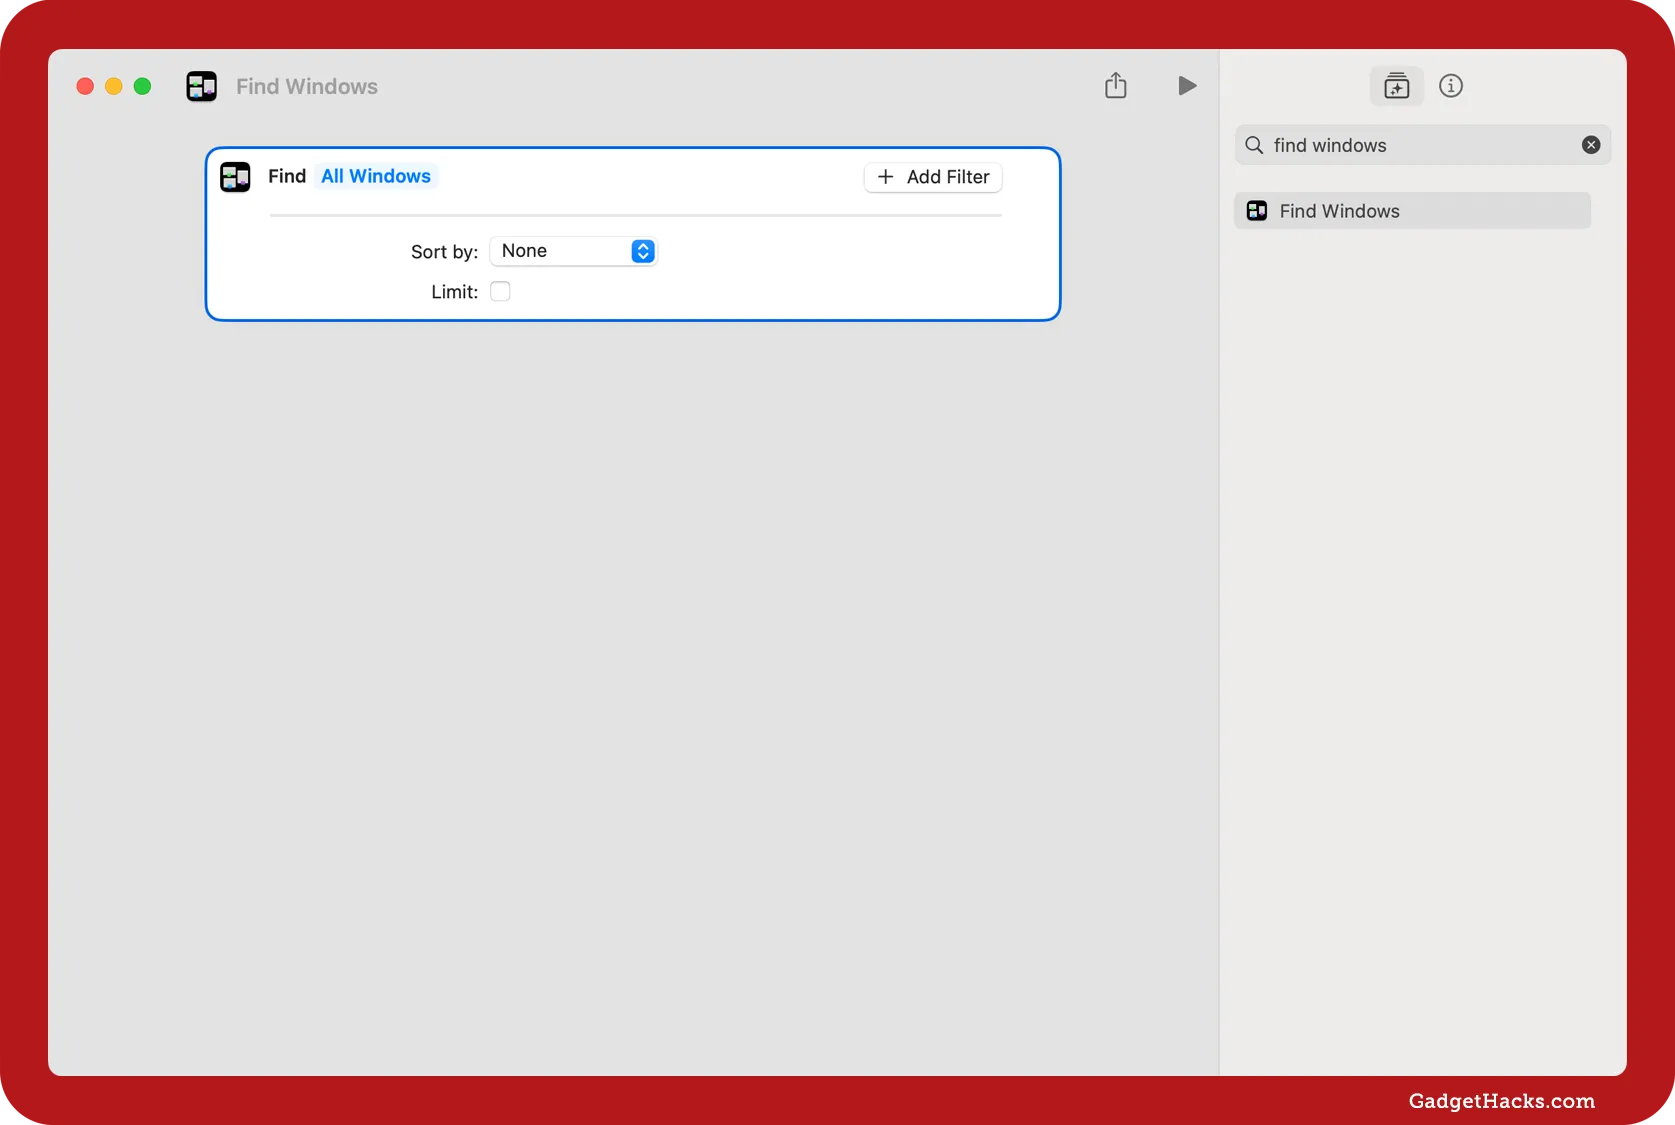Click the Find Windows result icon

[x=1257, y=211]
